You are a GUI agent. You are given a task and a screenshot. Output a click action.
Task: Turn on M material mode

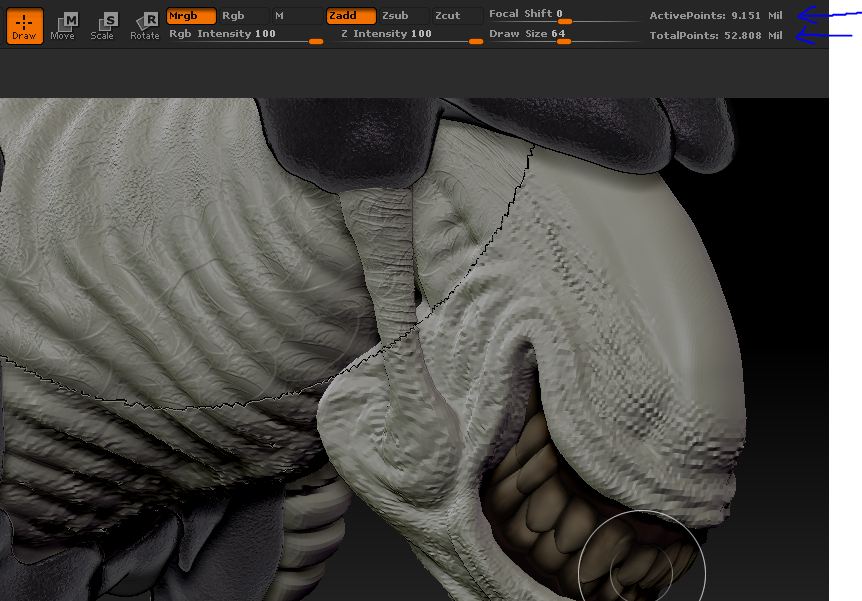coord(296,16)
